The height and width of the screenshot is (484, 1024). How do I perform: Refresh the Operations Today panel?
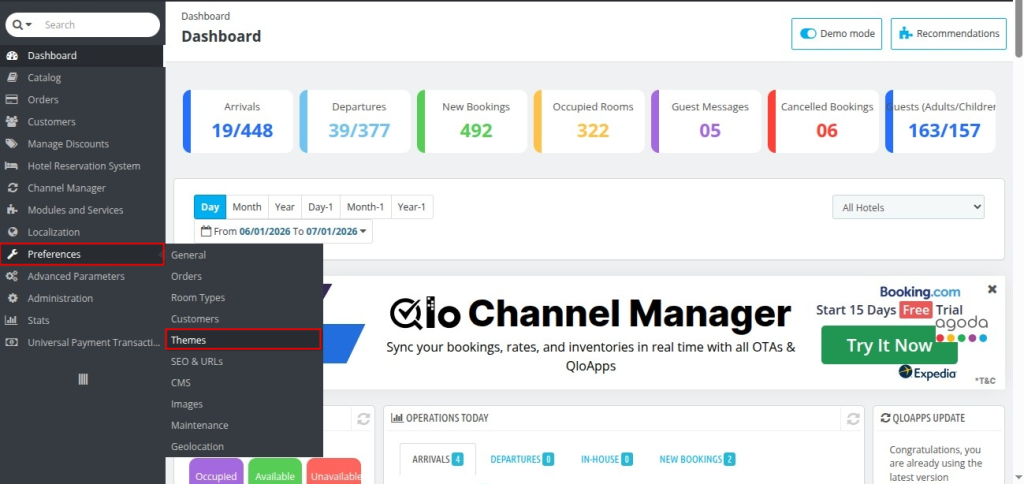coord(853,419)
